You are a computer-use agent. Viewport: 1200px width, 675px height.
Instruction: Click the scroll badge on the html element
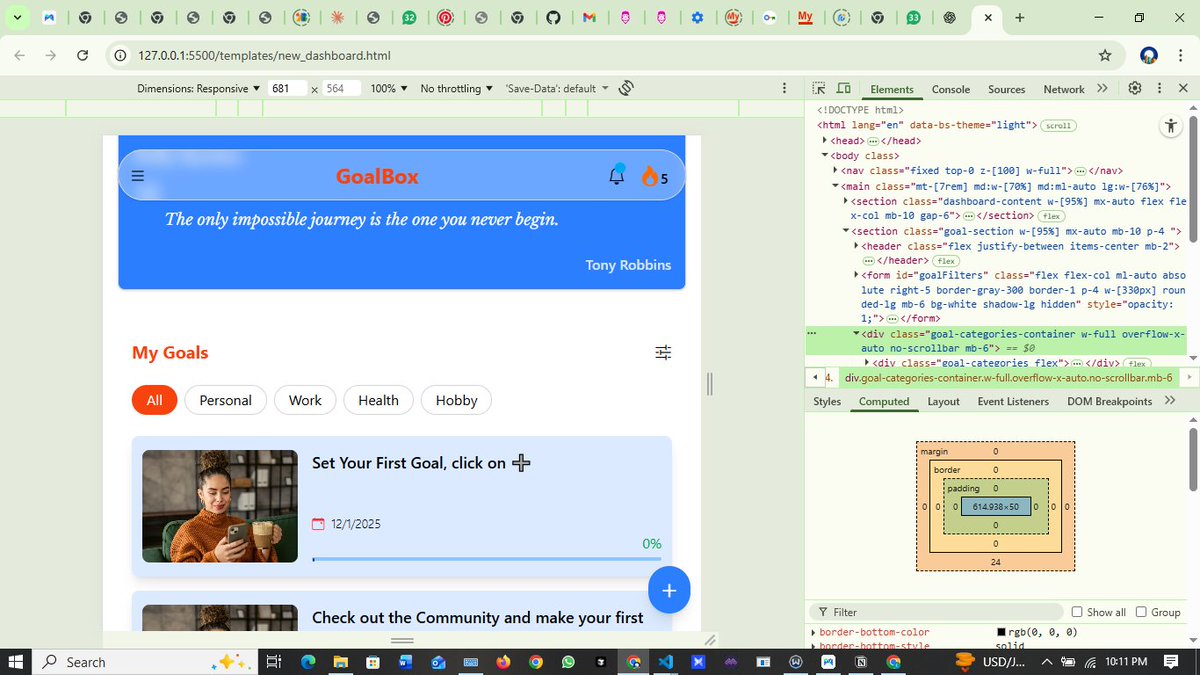click(1058, 126)
